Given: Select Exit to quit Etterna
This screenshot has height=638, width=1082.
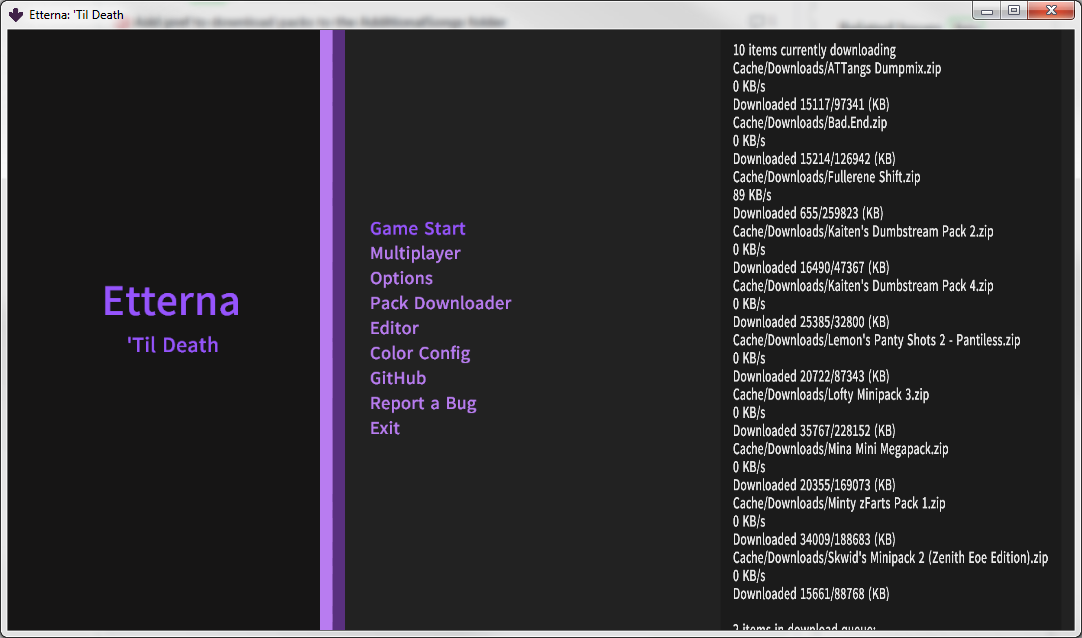Looking at the screenshot, I should (x=384, y=428).
